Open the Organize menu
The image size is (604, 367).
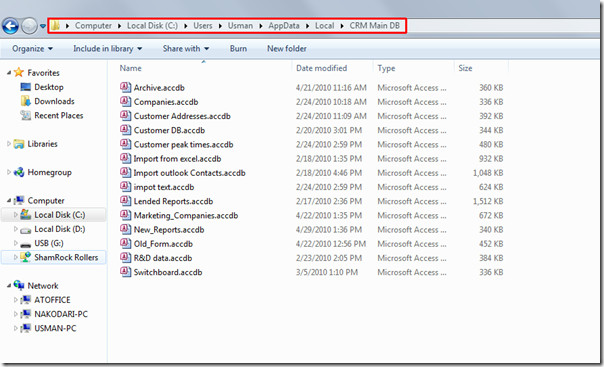pyautogui.click(x=32, y=49)
